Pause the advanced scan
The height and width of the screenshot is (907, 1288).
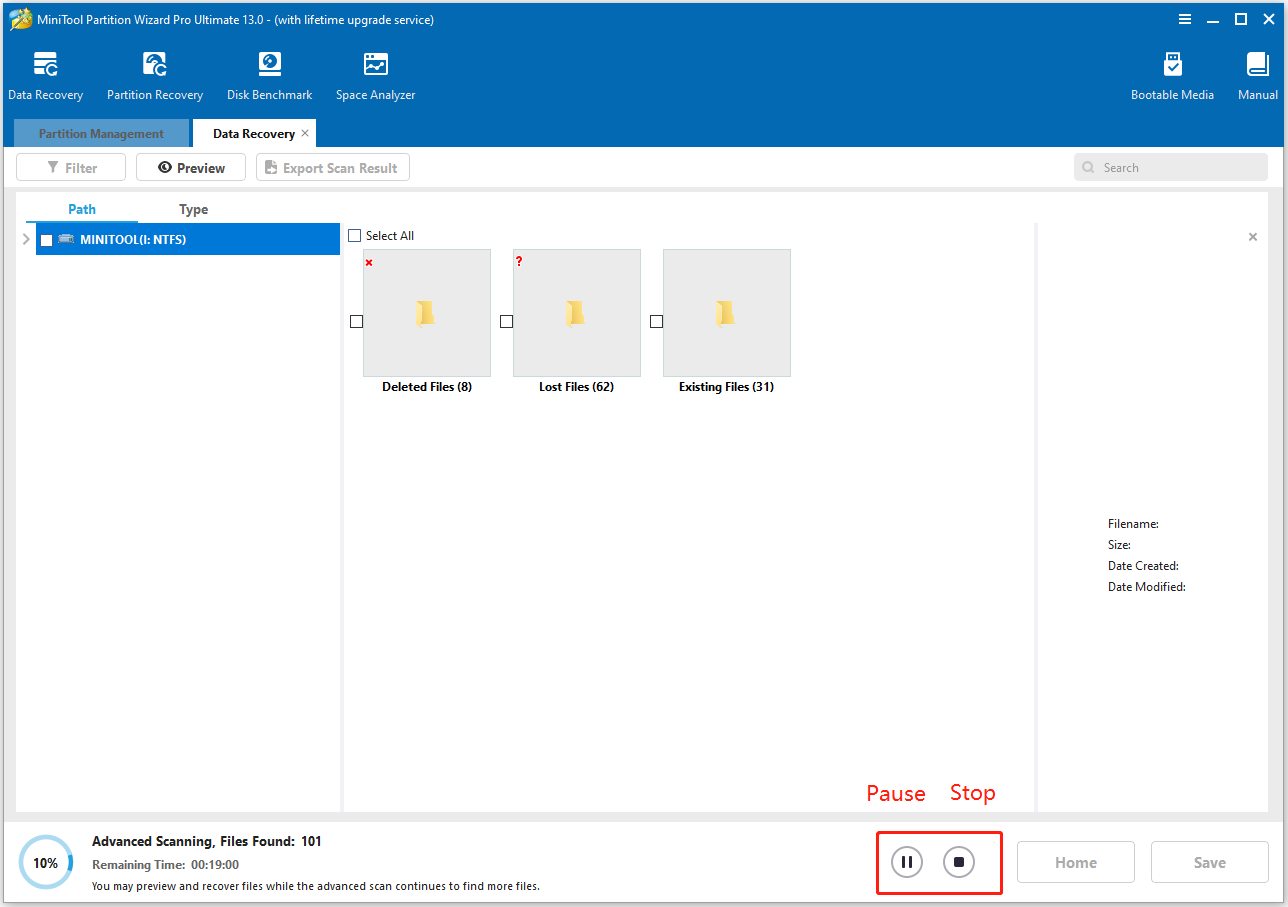[x=905, y=861]
